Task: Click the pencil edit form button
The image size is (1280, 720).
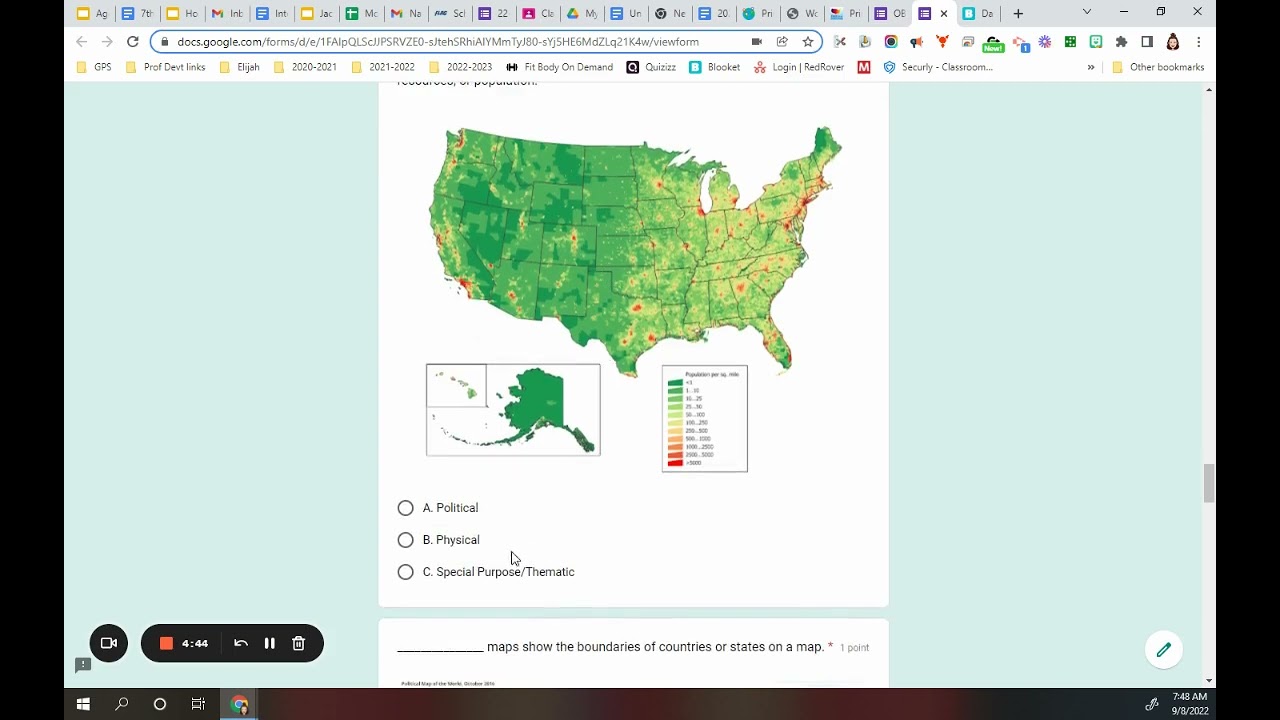Action: coord(1164,650)
